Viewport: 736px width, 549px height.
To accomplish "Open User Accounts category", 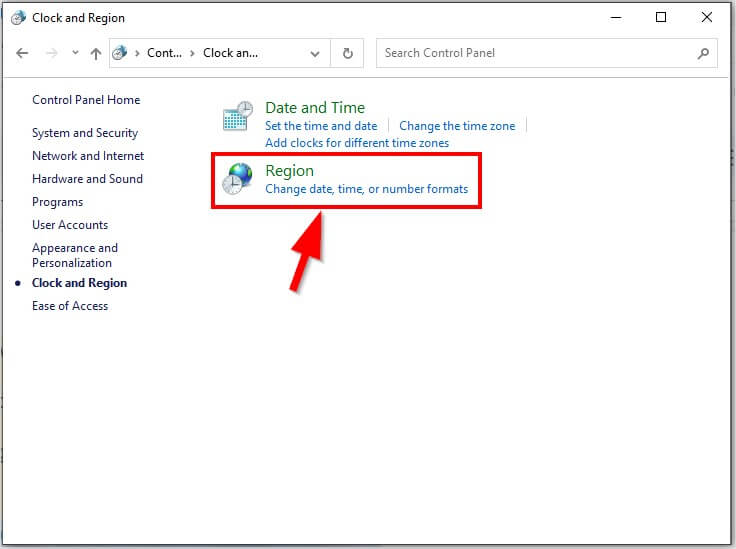I will point(70,225).
